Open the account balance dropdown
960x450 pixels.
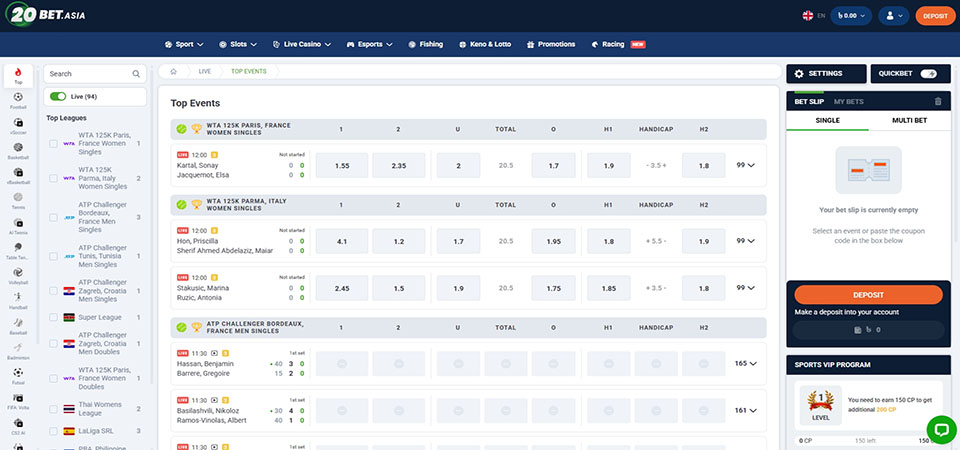click(851, 16)
